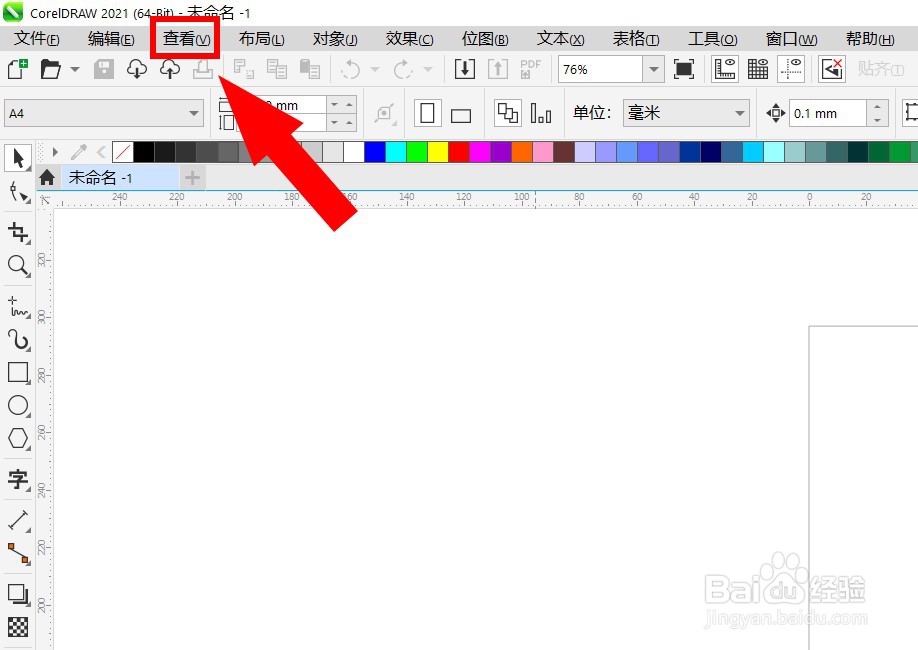This screenshot has height=650, width=918.
Task: Select the Zoom magnifier tool
Action: point(18,266)
